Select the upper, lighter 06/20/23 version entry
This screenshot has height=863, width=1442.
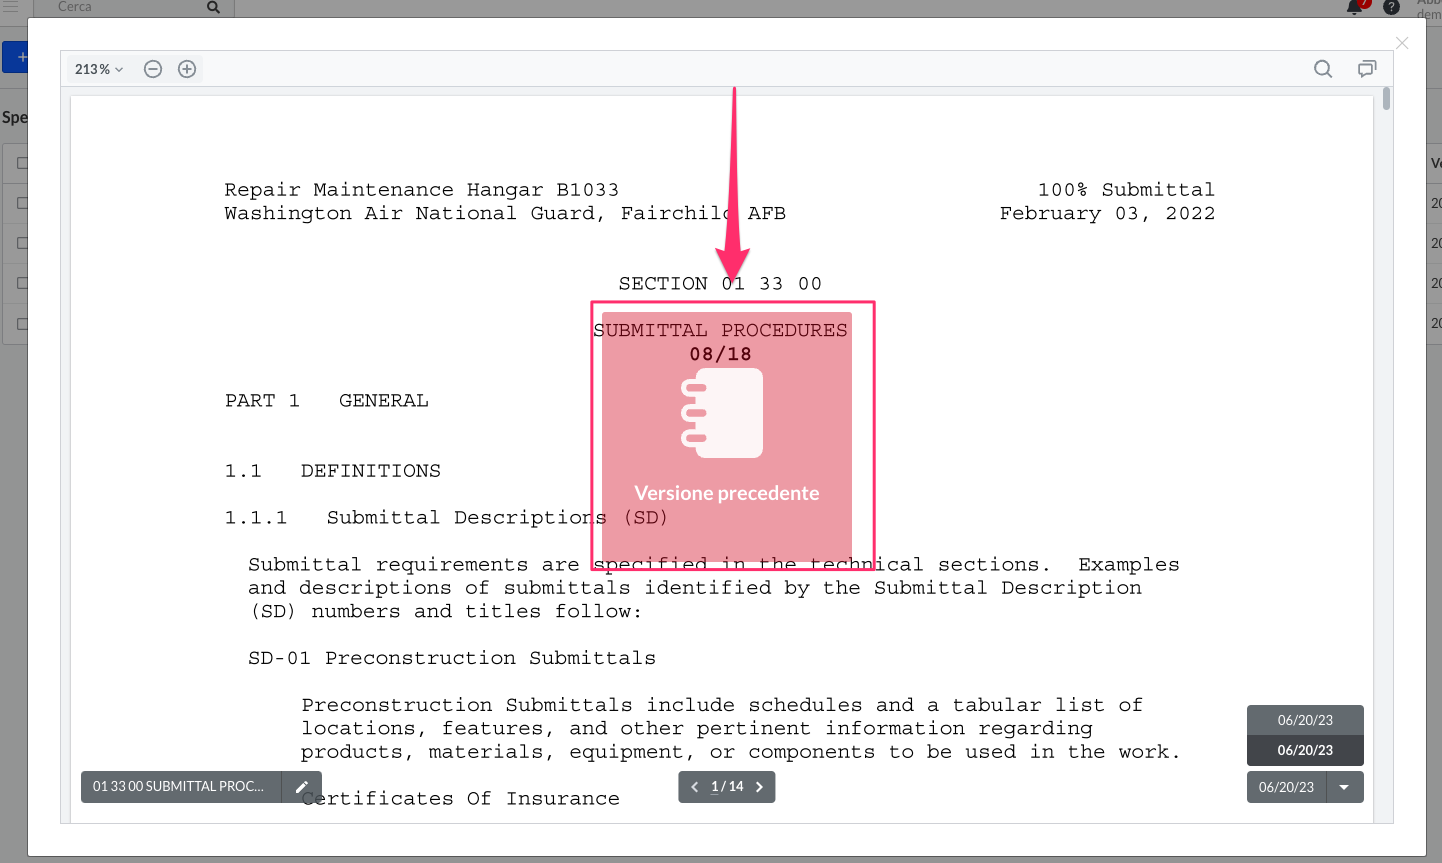(1305, 720)
